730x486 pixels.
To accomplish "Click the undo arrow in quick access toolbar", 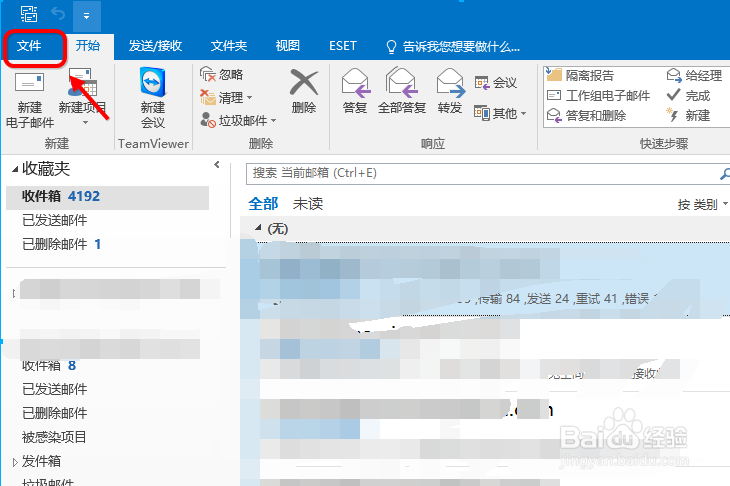I will coord(58,14).
